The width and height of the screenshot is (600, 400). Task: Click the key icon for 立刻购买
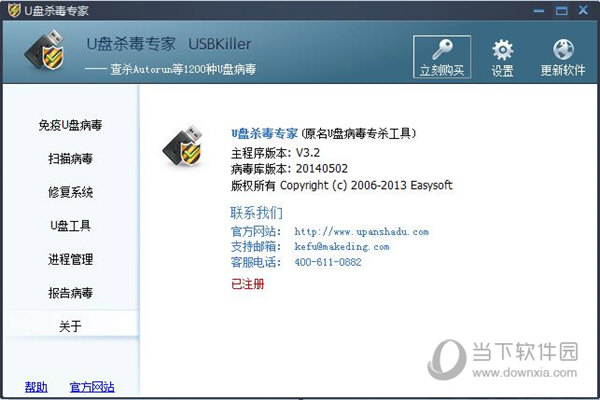442,50
